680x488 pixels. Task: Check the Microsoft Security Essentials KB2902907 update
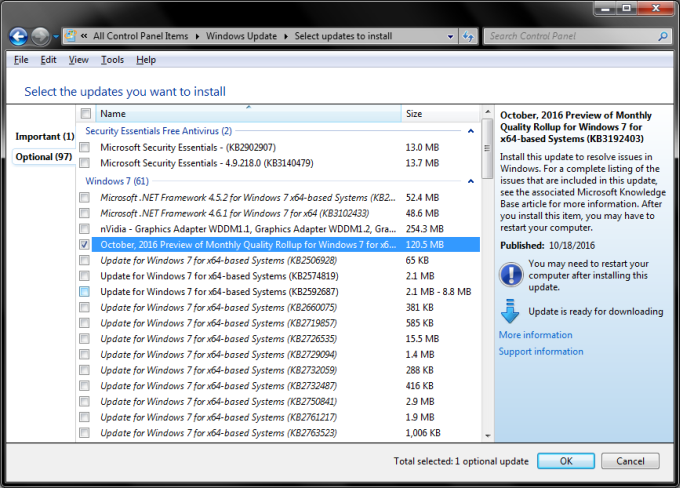coord(84,147)
